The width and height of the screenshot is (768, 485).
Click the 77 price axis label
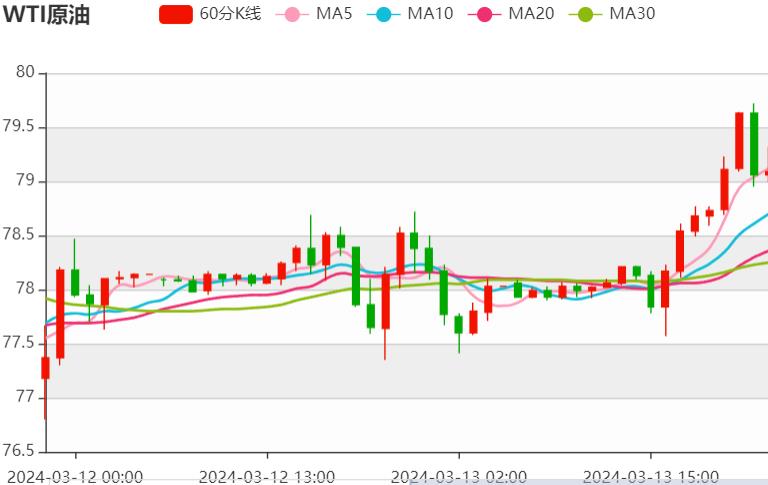point(25,397)
